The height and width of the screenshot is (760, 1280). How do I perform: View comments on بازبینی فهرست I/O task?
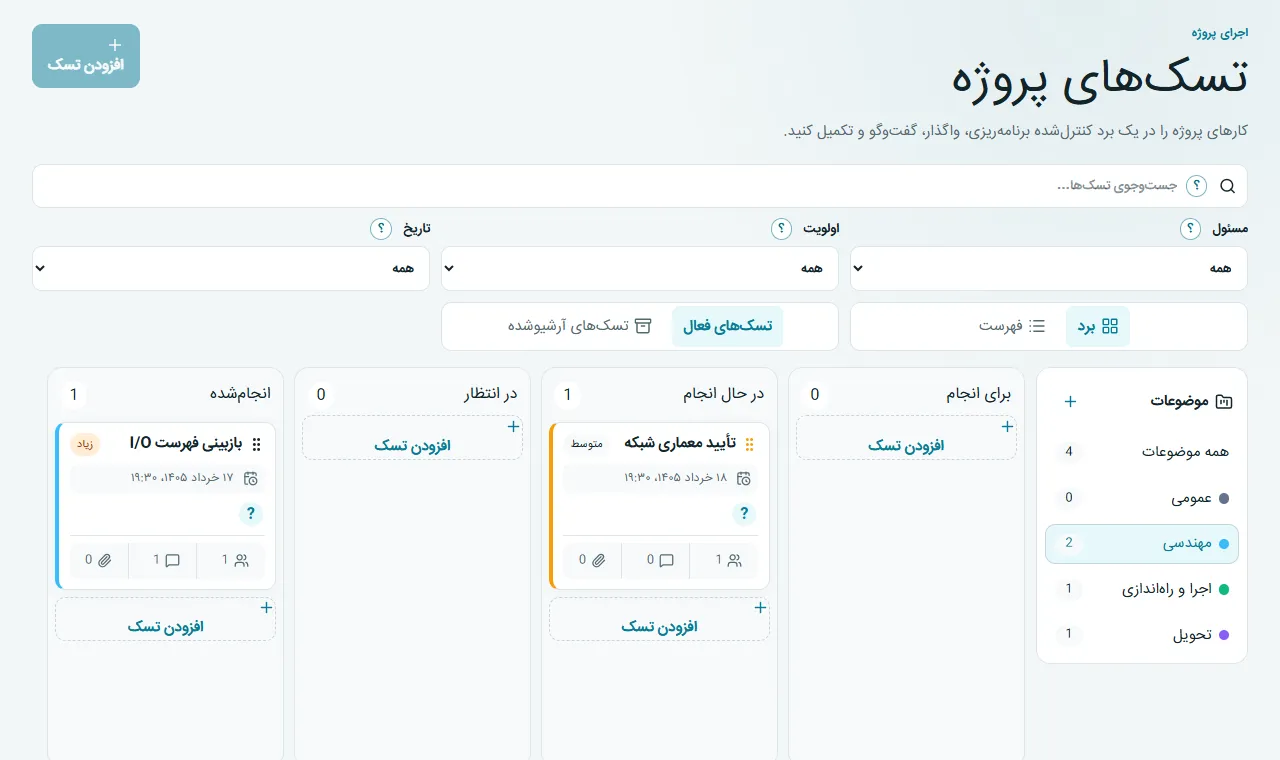[x=163, y=561]
